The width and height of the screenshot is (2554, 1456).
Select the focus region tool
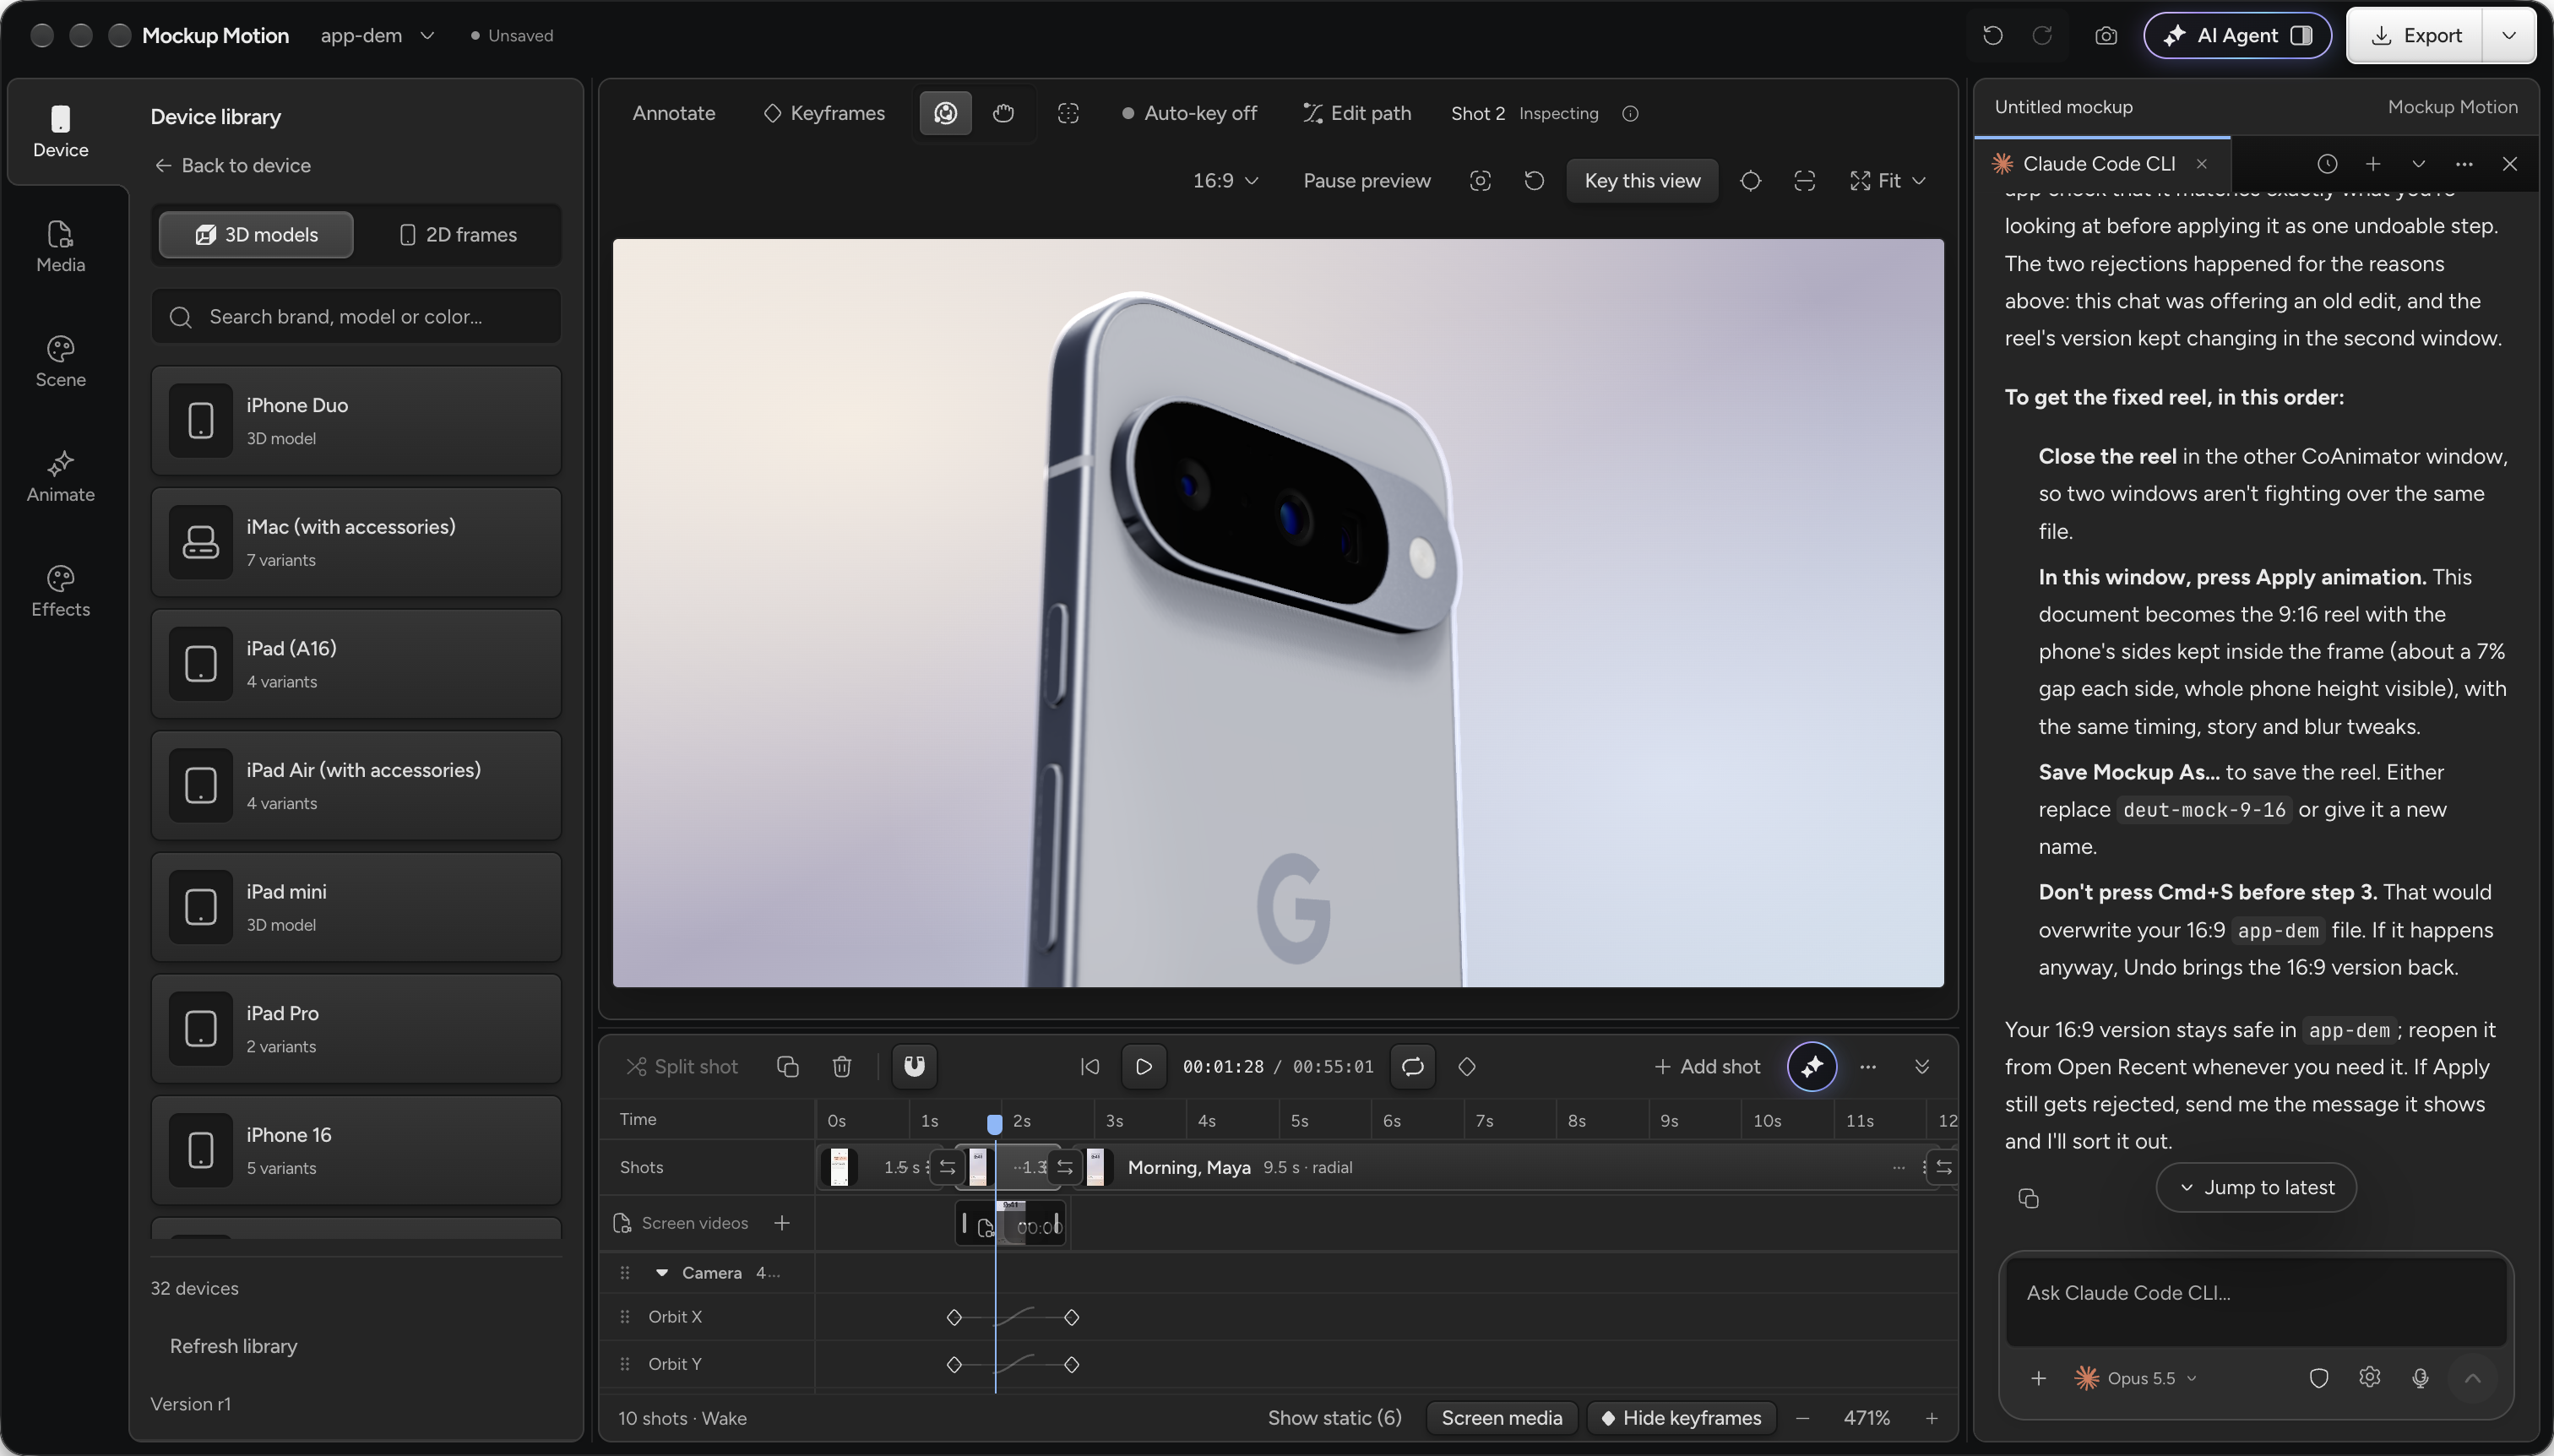(x=1068, y=113)
